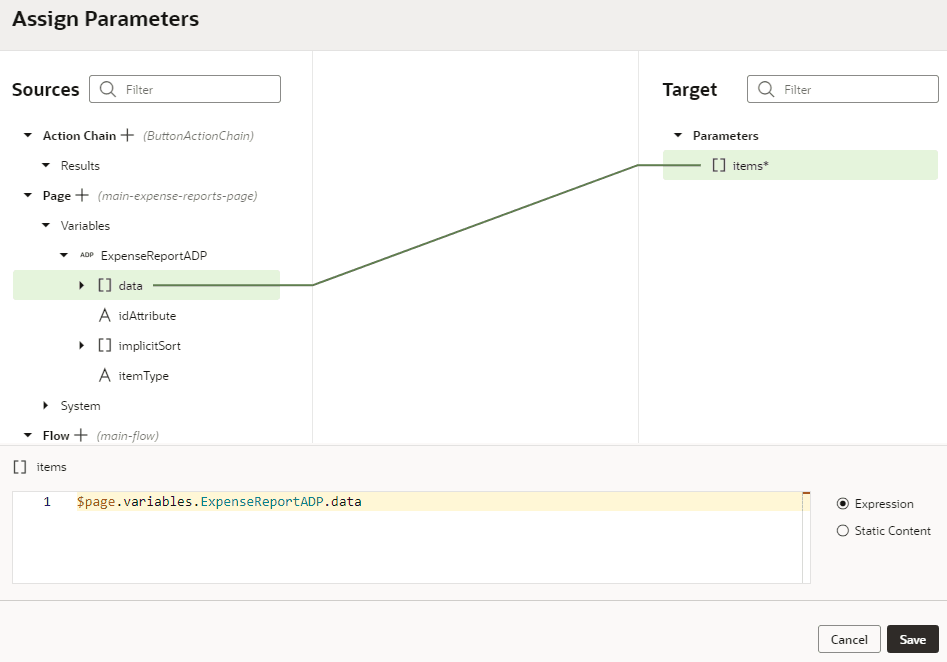
Task: Click the string A icon for itemType
Action: click(104, 375)
